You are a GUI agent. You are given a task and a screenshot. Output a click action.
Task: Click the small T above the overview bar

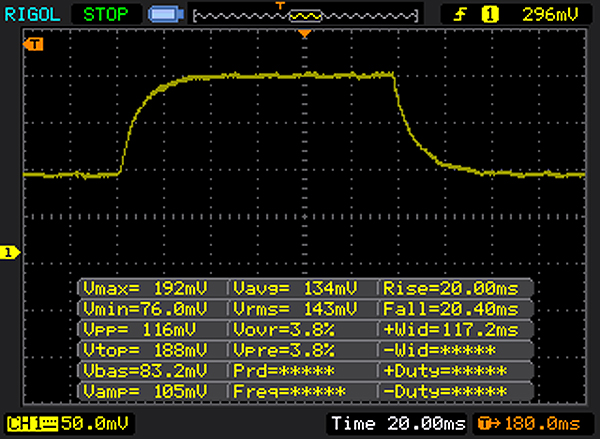coord(280,6)
